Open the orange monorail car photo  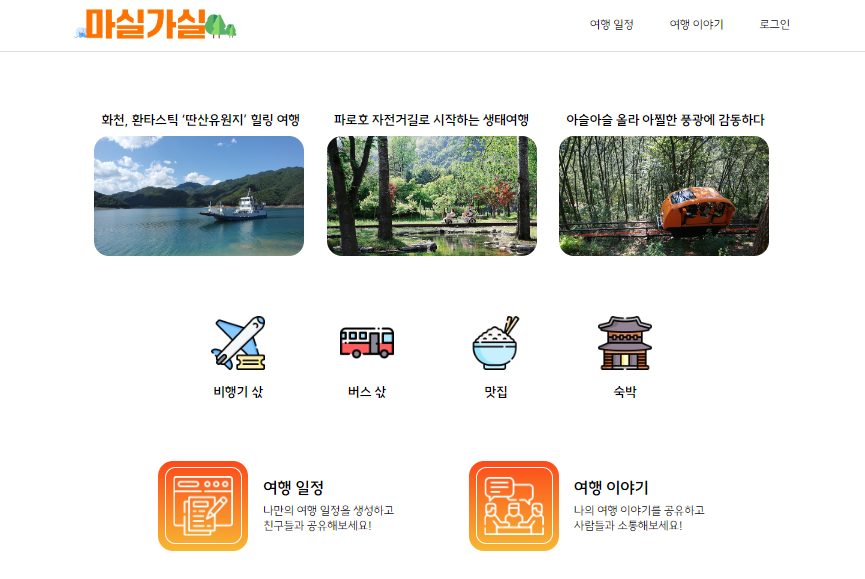coord(664,196)
